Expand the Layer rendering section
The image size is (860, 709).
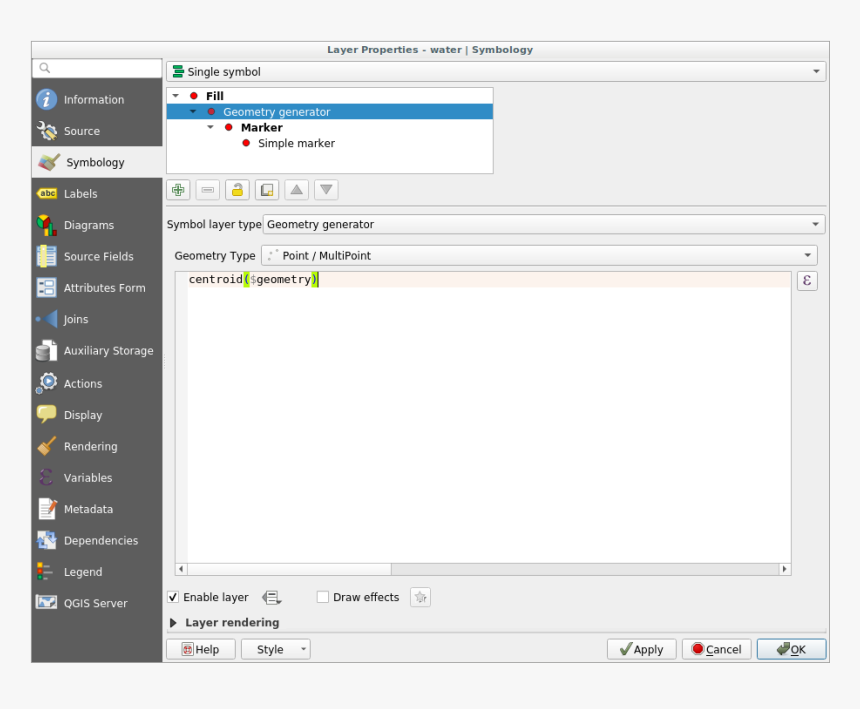pyautogui.click(x=173, y=622)
